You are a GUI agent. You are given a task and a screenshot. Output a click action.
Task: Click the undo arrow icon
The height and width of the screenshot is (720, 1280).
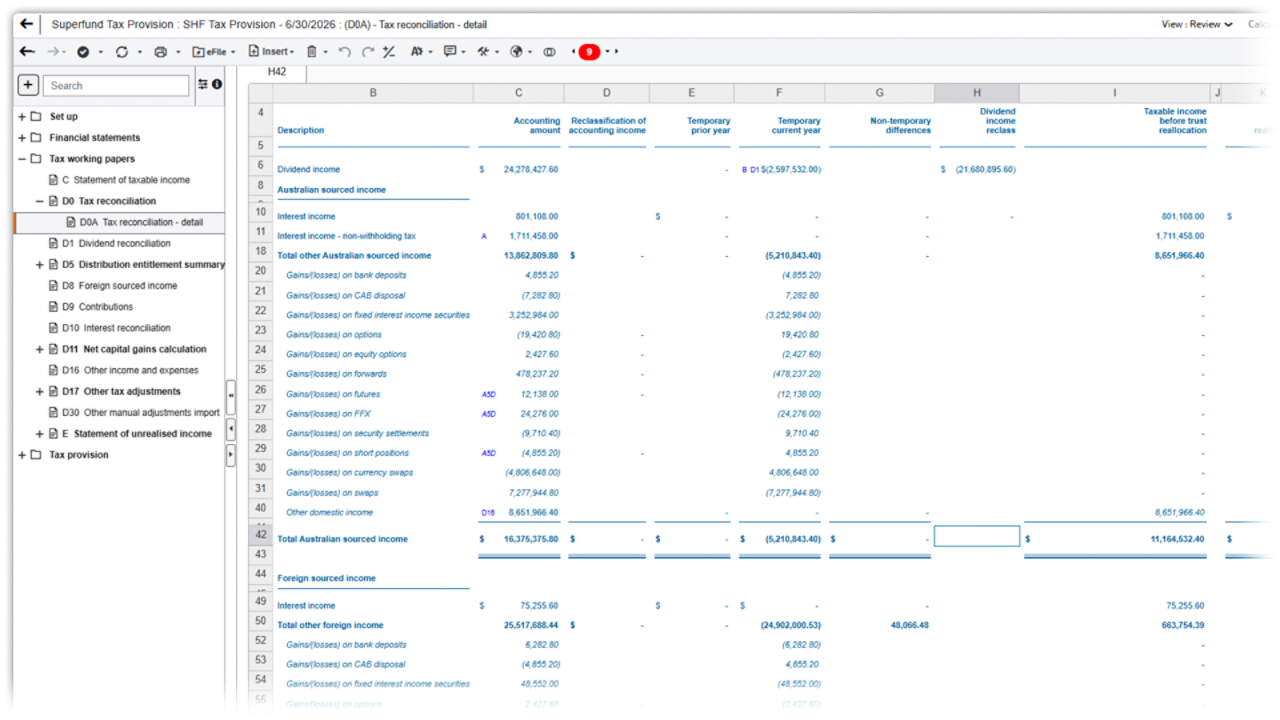pos(344,52)
